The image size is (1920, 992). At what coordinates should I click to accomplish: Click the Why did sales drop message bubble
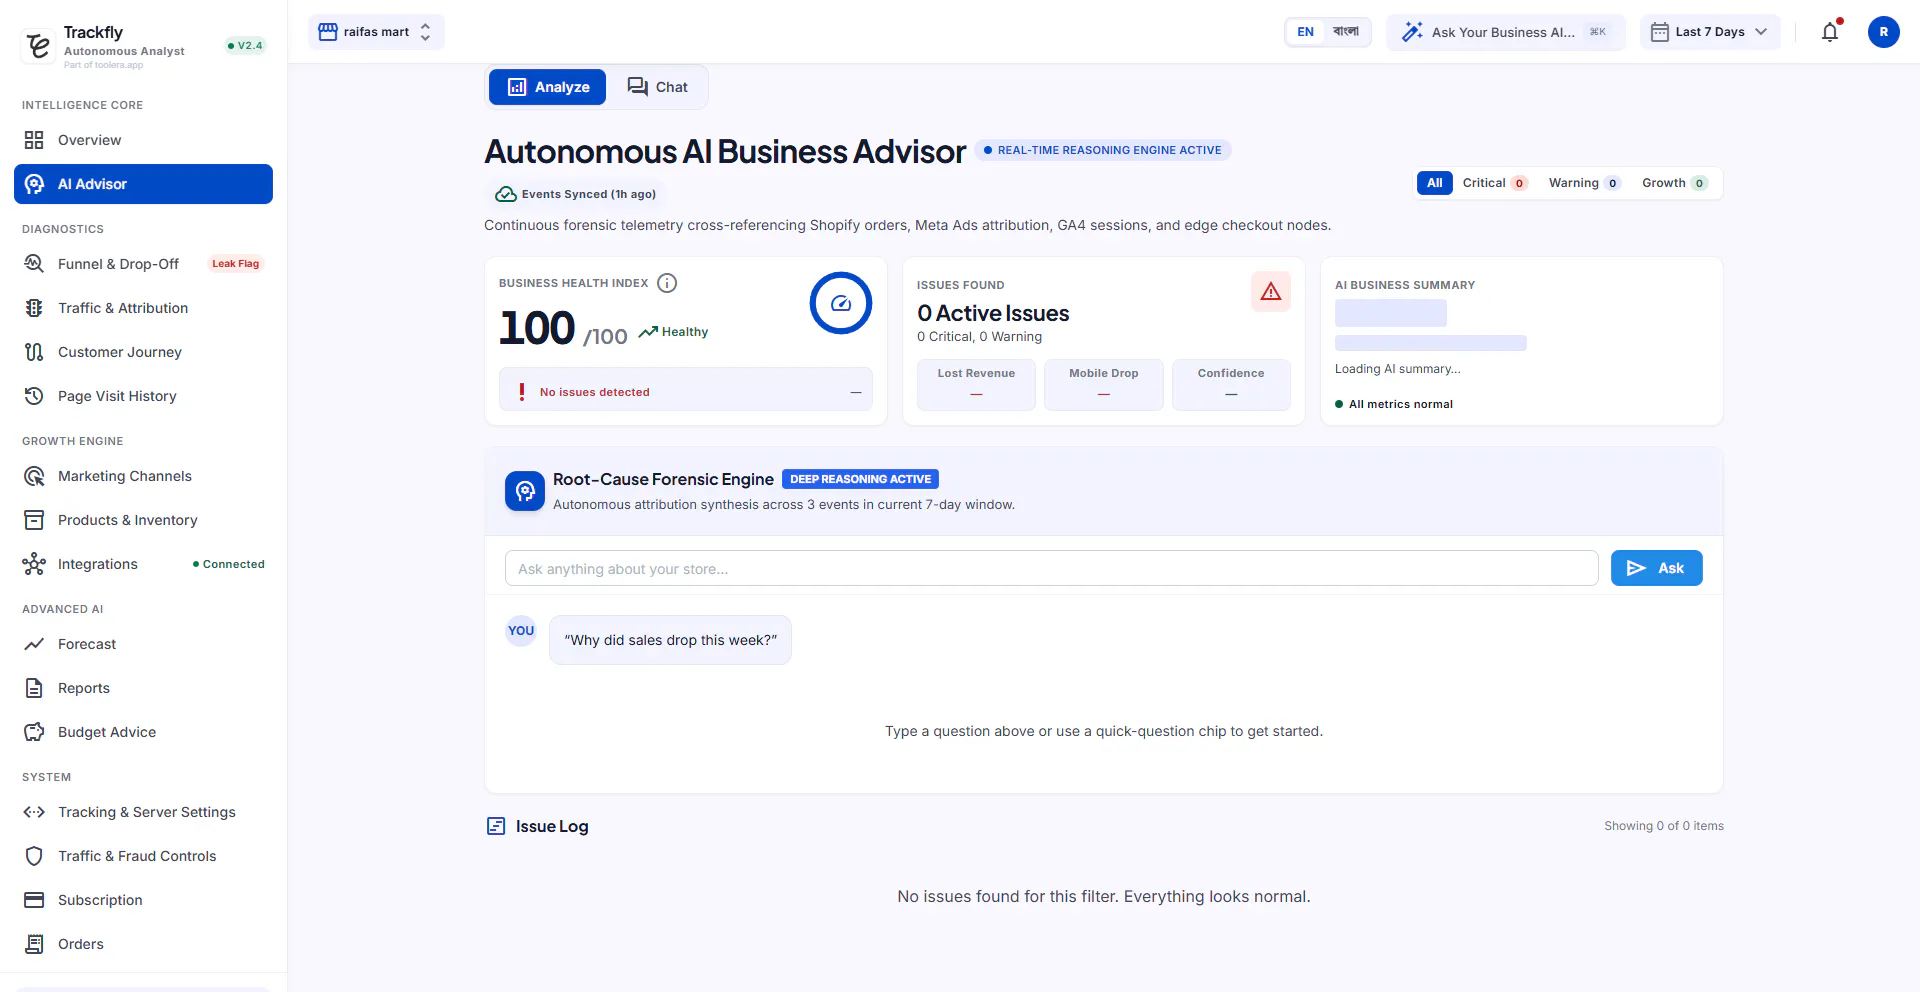coord(670,640)
